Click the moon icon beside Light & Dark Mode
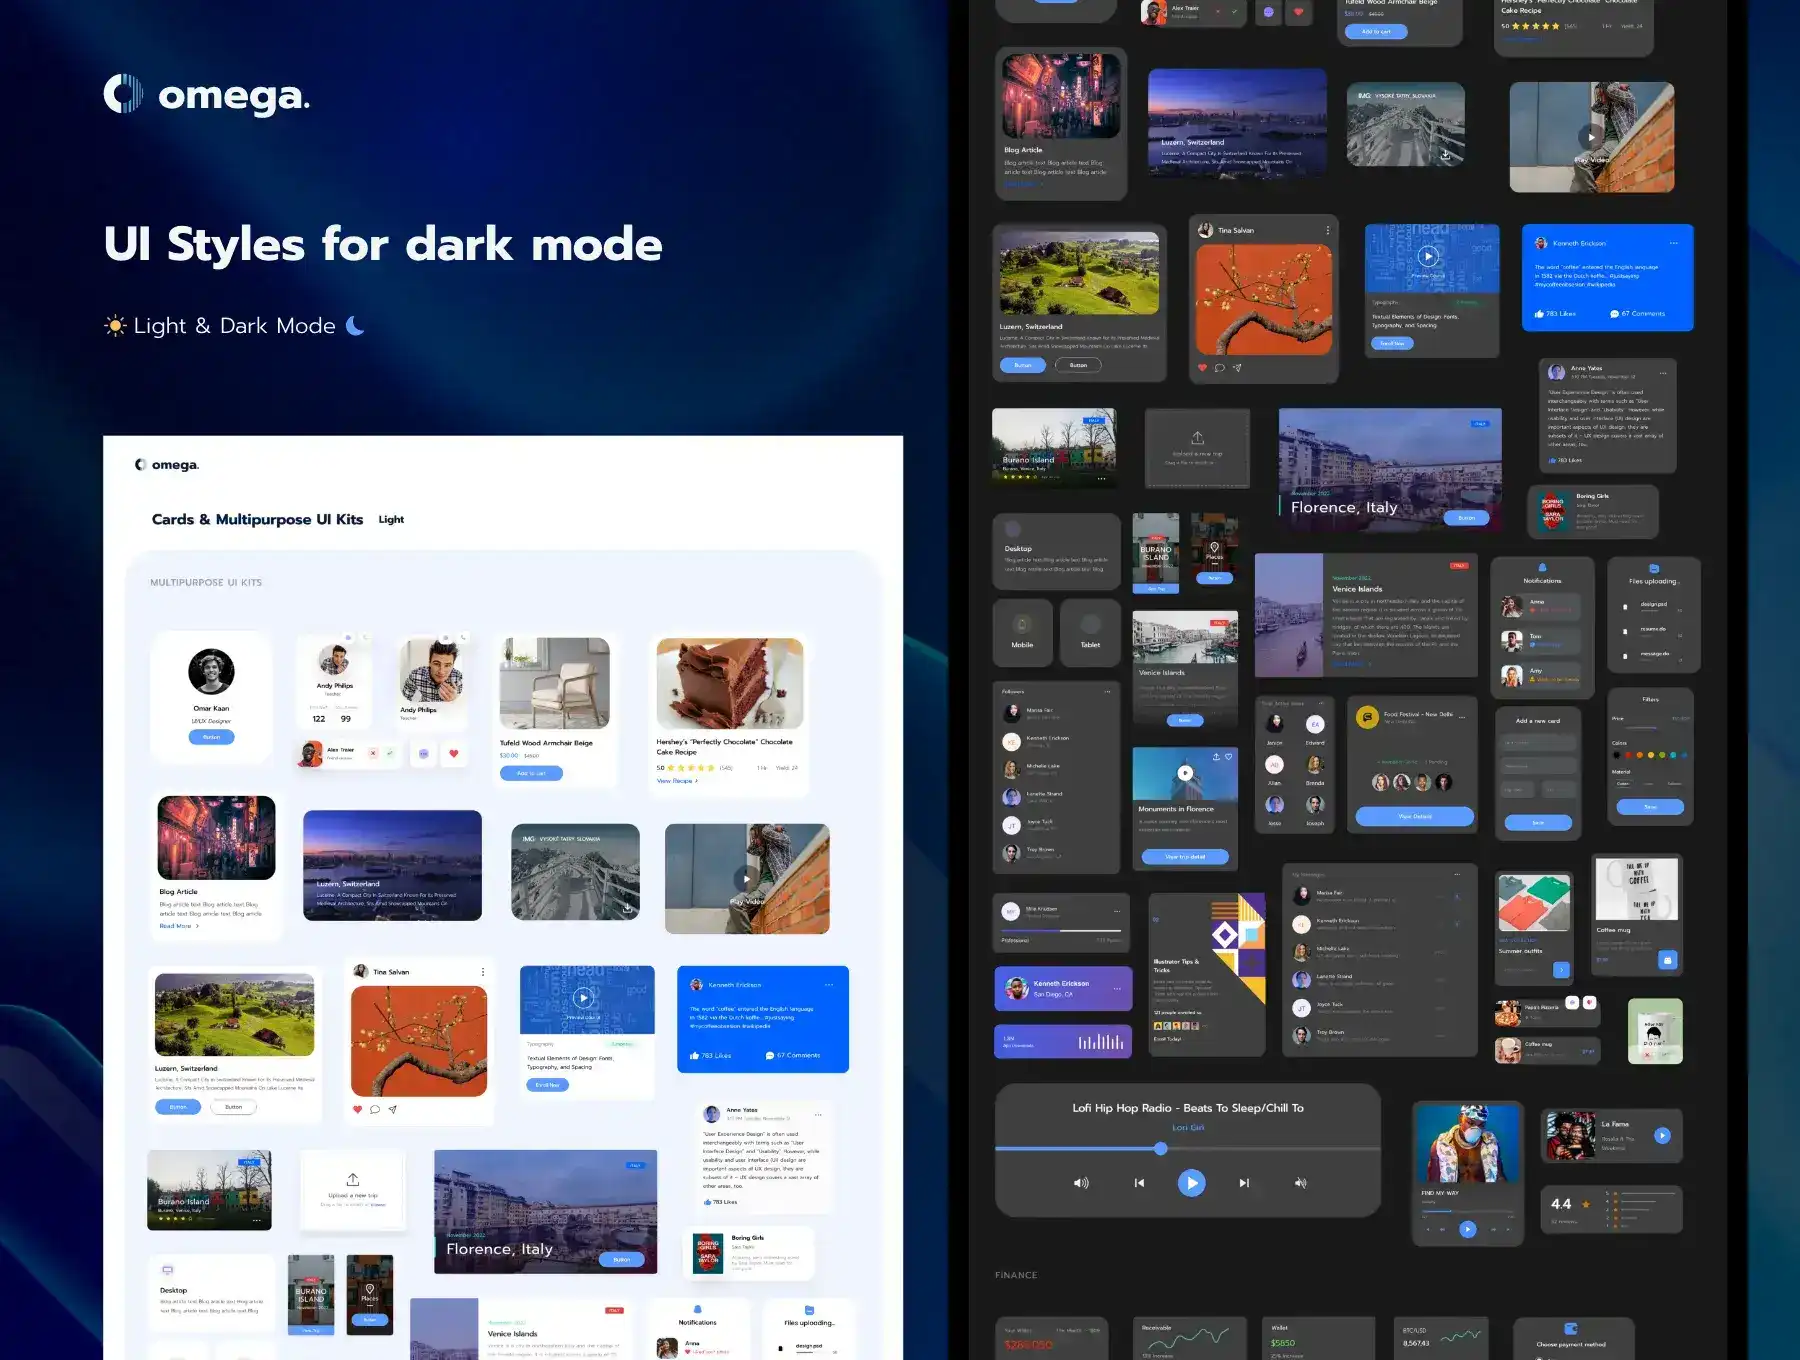The height and width of the screenshot is (1360, 1800). click(x=355, y=325)
